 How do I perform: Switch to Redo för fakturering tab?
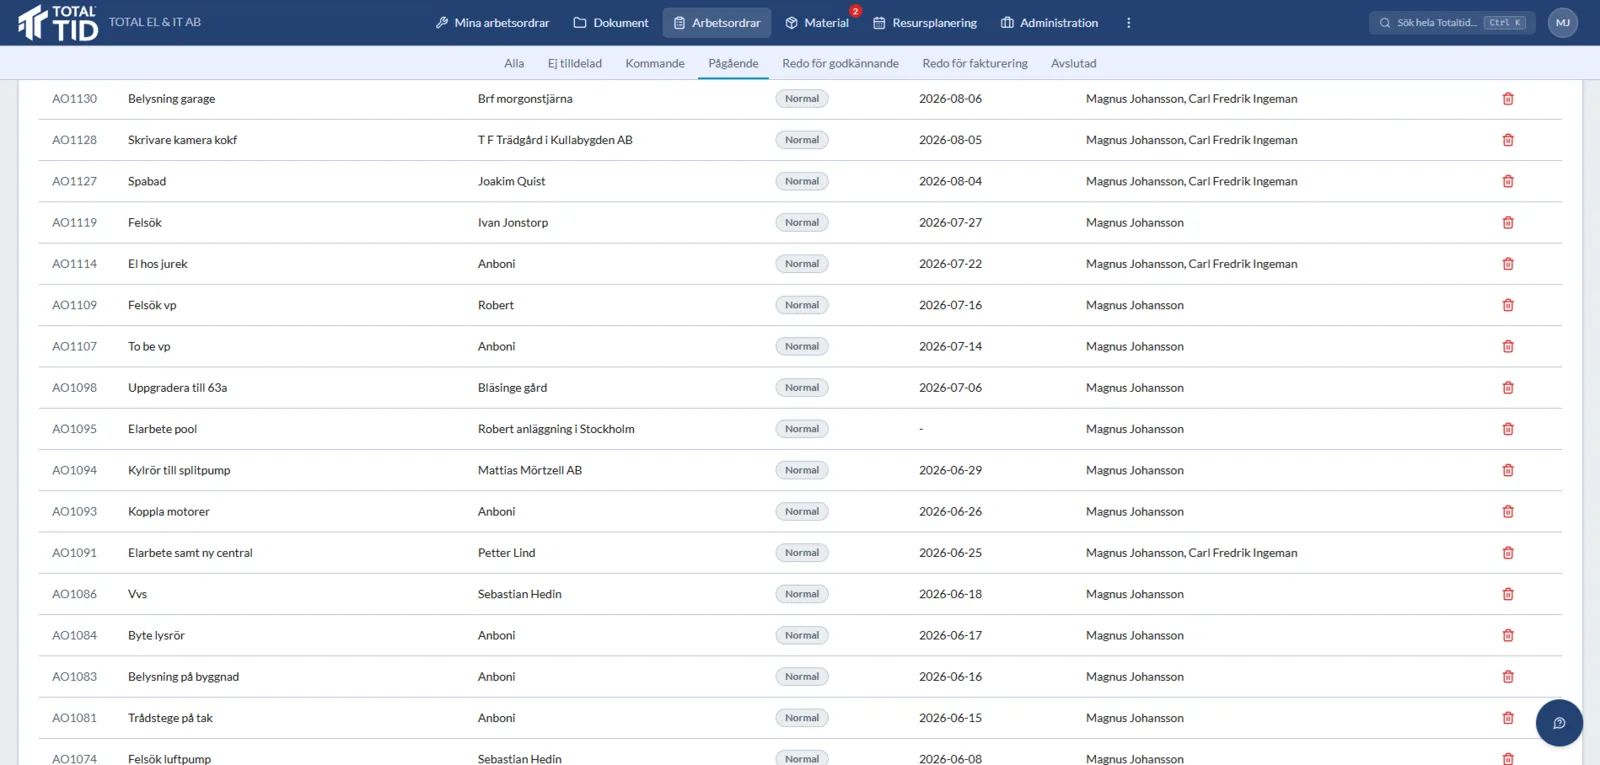click(975, 63)
